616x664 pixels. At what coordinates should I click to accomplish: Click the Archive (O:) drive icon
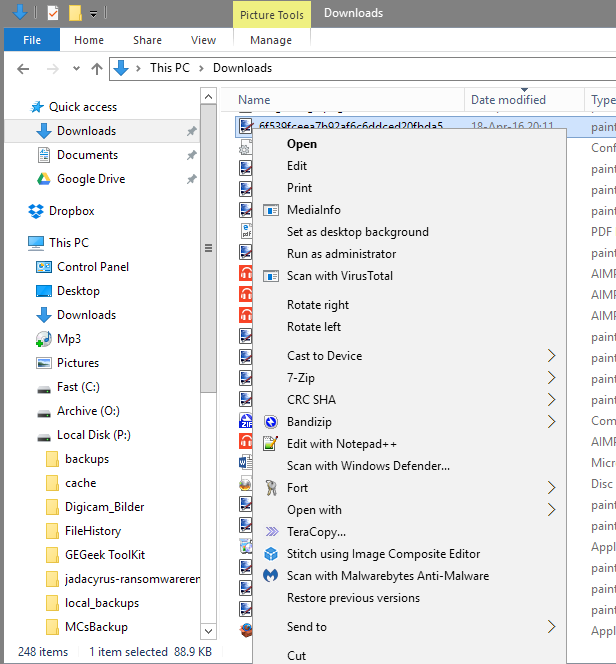tap(44, 413)
